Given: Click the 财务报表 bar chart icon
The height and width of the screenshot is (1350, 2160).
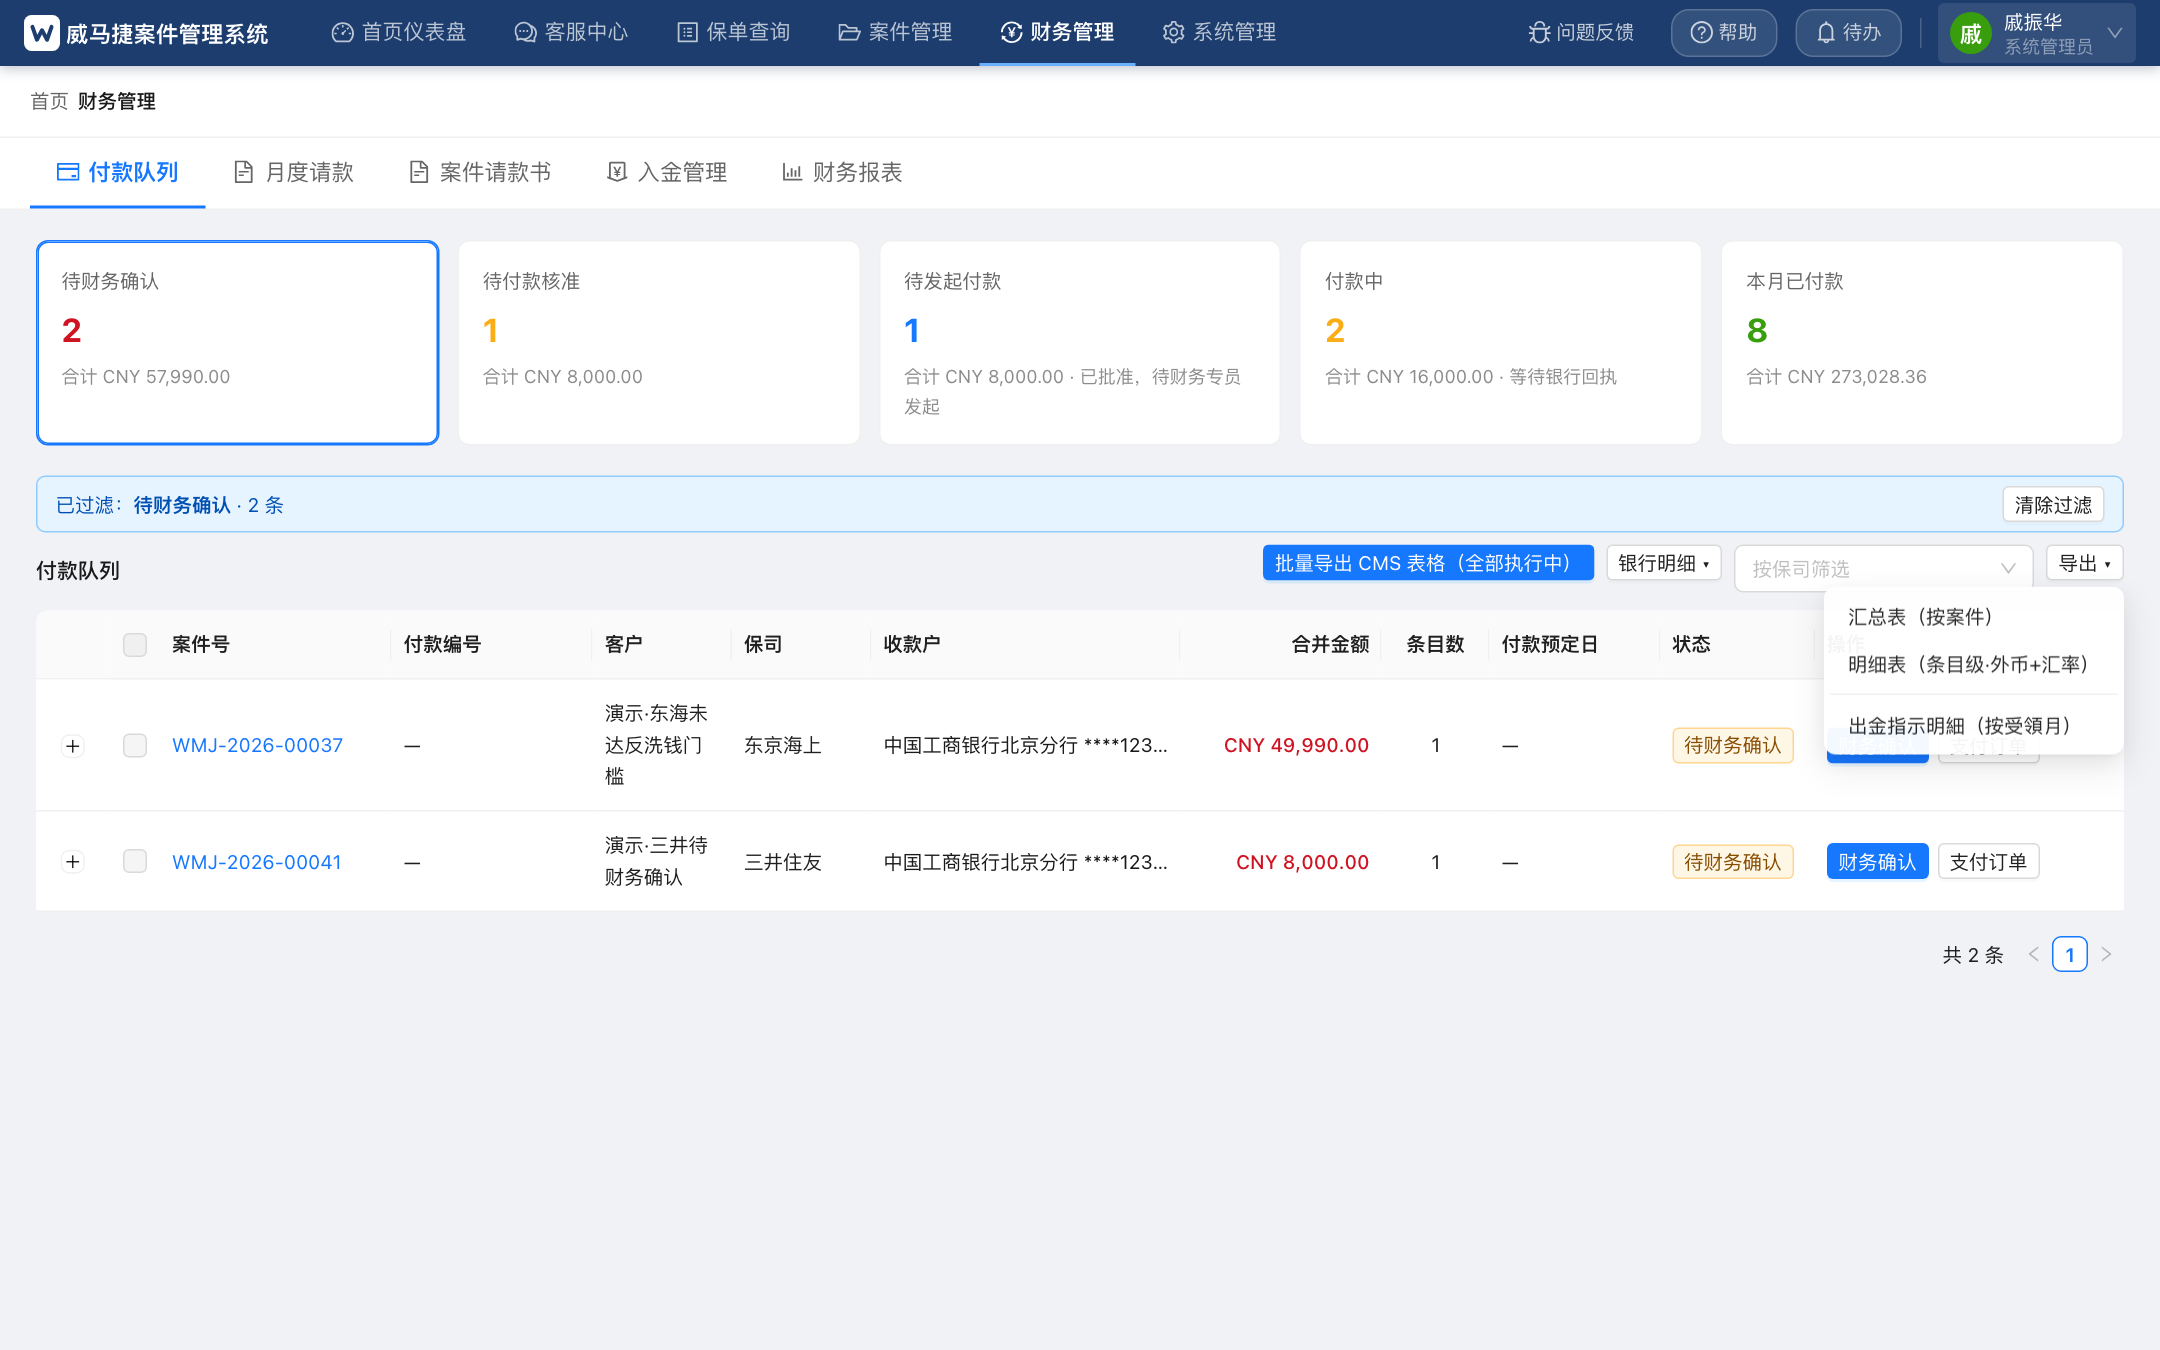Looking at the screenshot, I should click(792, 172).
